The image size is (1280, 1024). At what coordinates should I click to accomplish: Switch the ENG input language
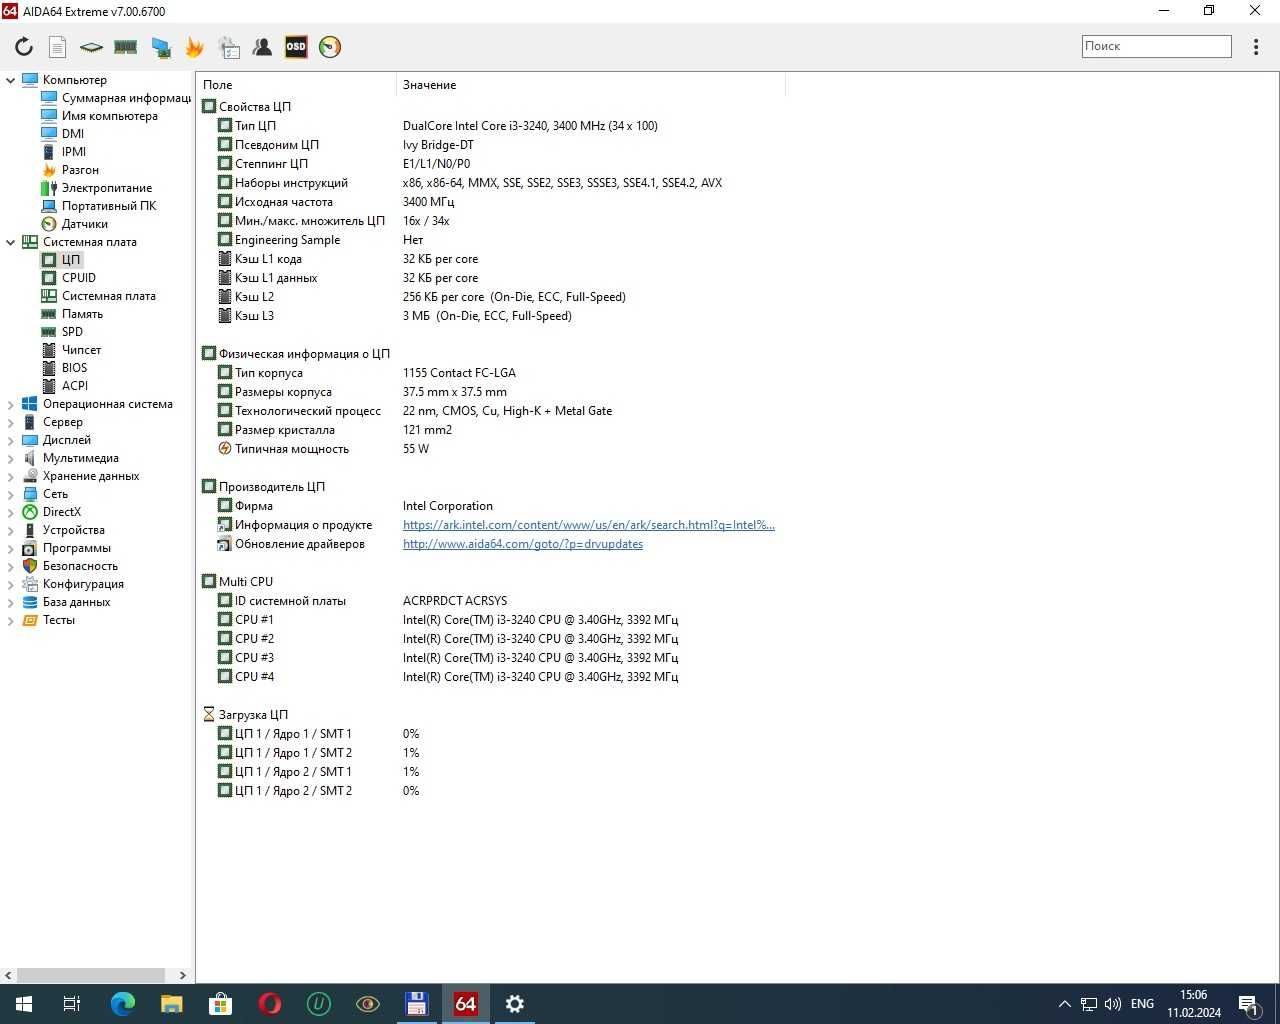(1142, 1004)
